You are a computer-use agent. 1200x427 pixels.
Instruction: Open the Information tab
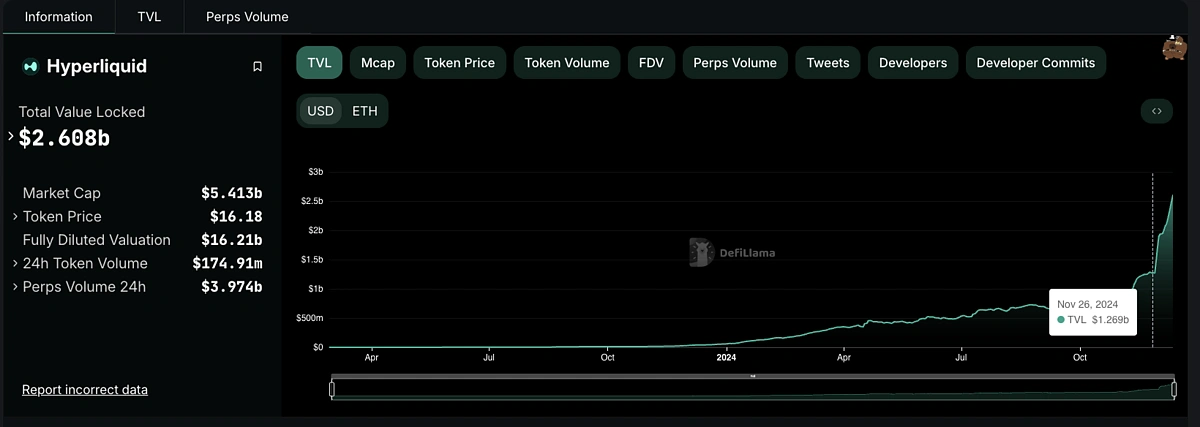58,17
